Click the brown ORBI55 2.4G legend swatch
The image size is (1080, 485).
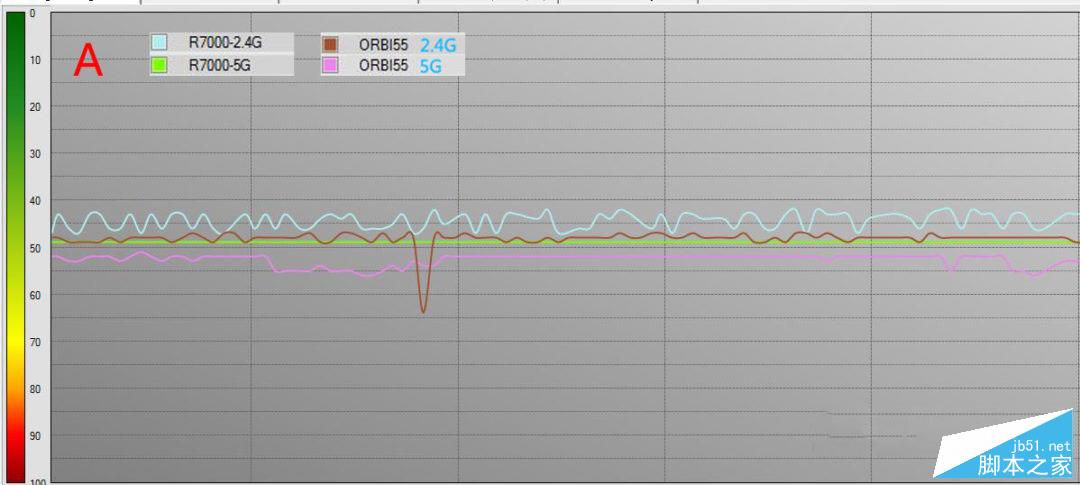click(x=330, y=45)
